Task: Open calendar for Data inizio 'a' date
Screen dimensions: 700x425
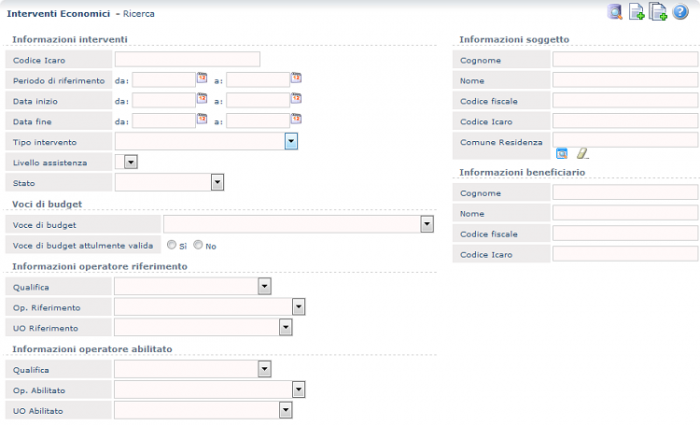Action: 296,98
